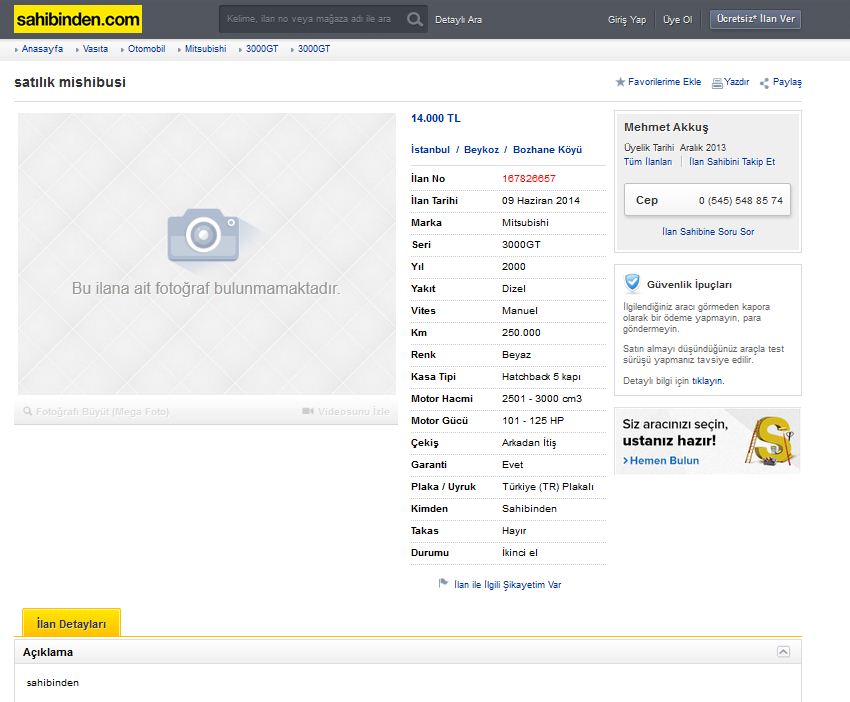The image size is (850, 702).
Task: Click Videosunu İzle video option
Action: pyautogui.click(x=346, y=411)
